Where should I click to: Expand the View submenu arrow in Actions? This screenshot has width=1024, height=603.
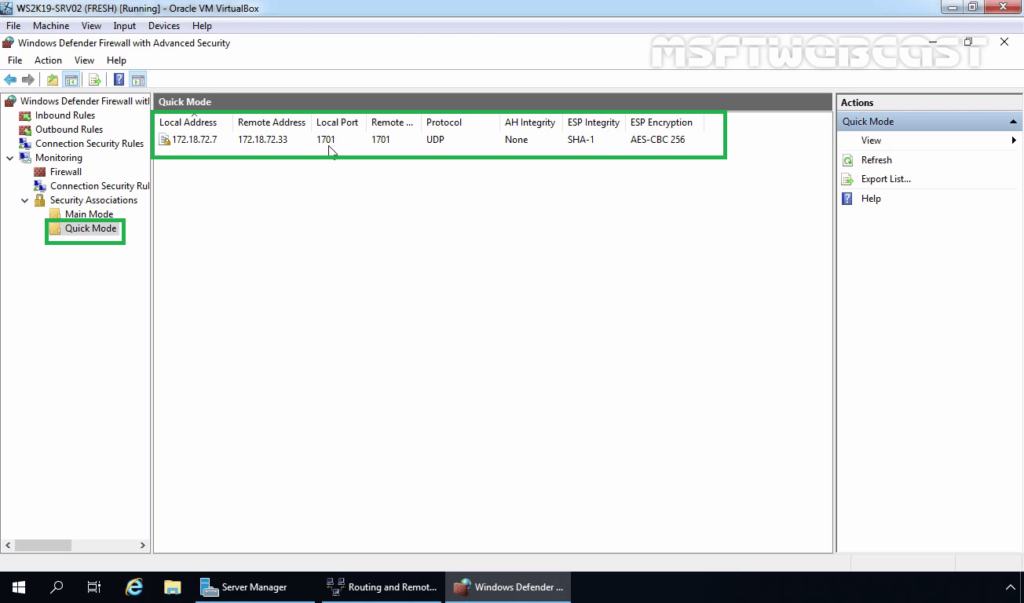click(1014, 140)
